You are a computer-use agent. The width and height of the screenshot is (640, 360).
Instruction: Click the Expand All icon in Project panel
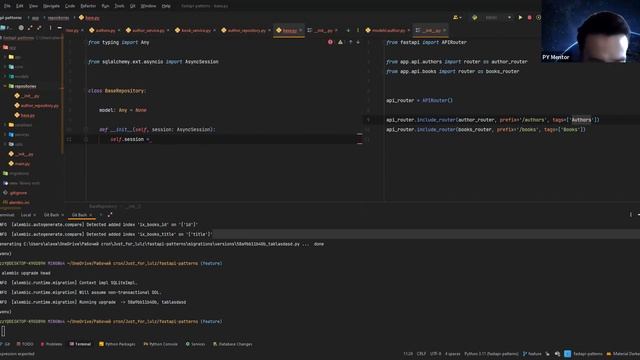coord(30,28)
